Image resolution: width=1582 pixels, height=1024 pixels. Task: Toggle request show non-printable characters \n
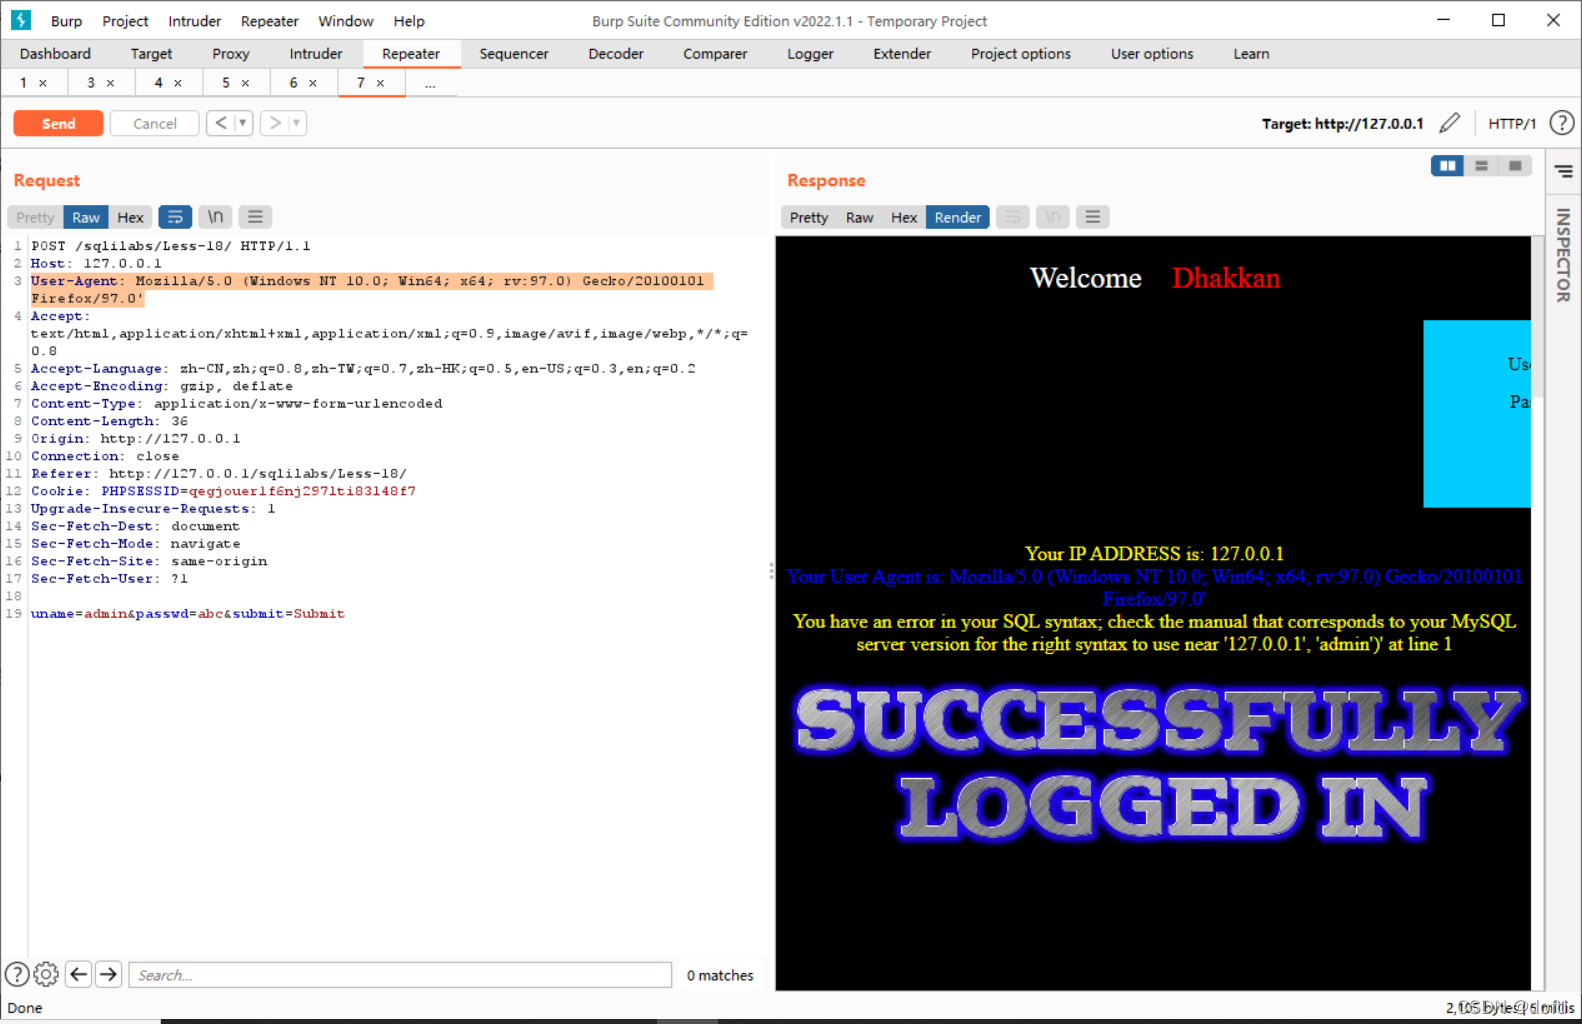pos(215,217)
